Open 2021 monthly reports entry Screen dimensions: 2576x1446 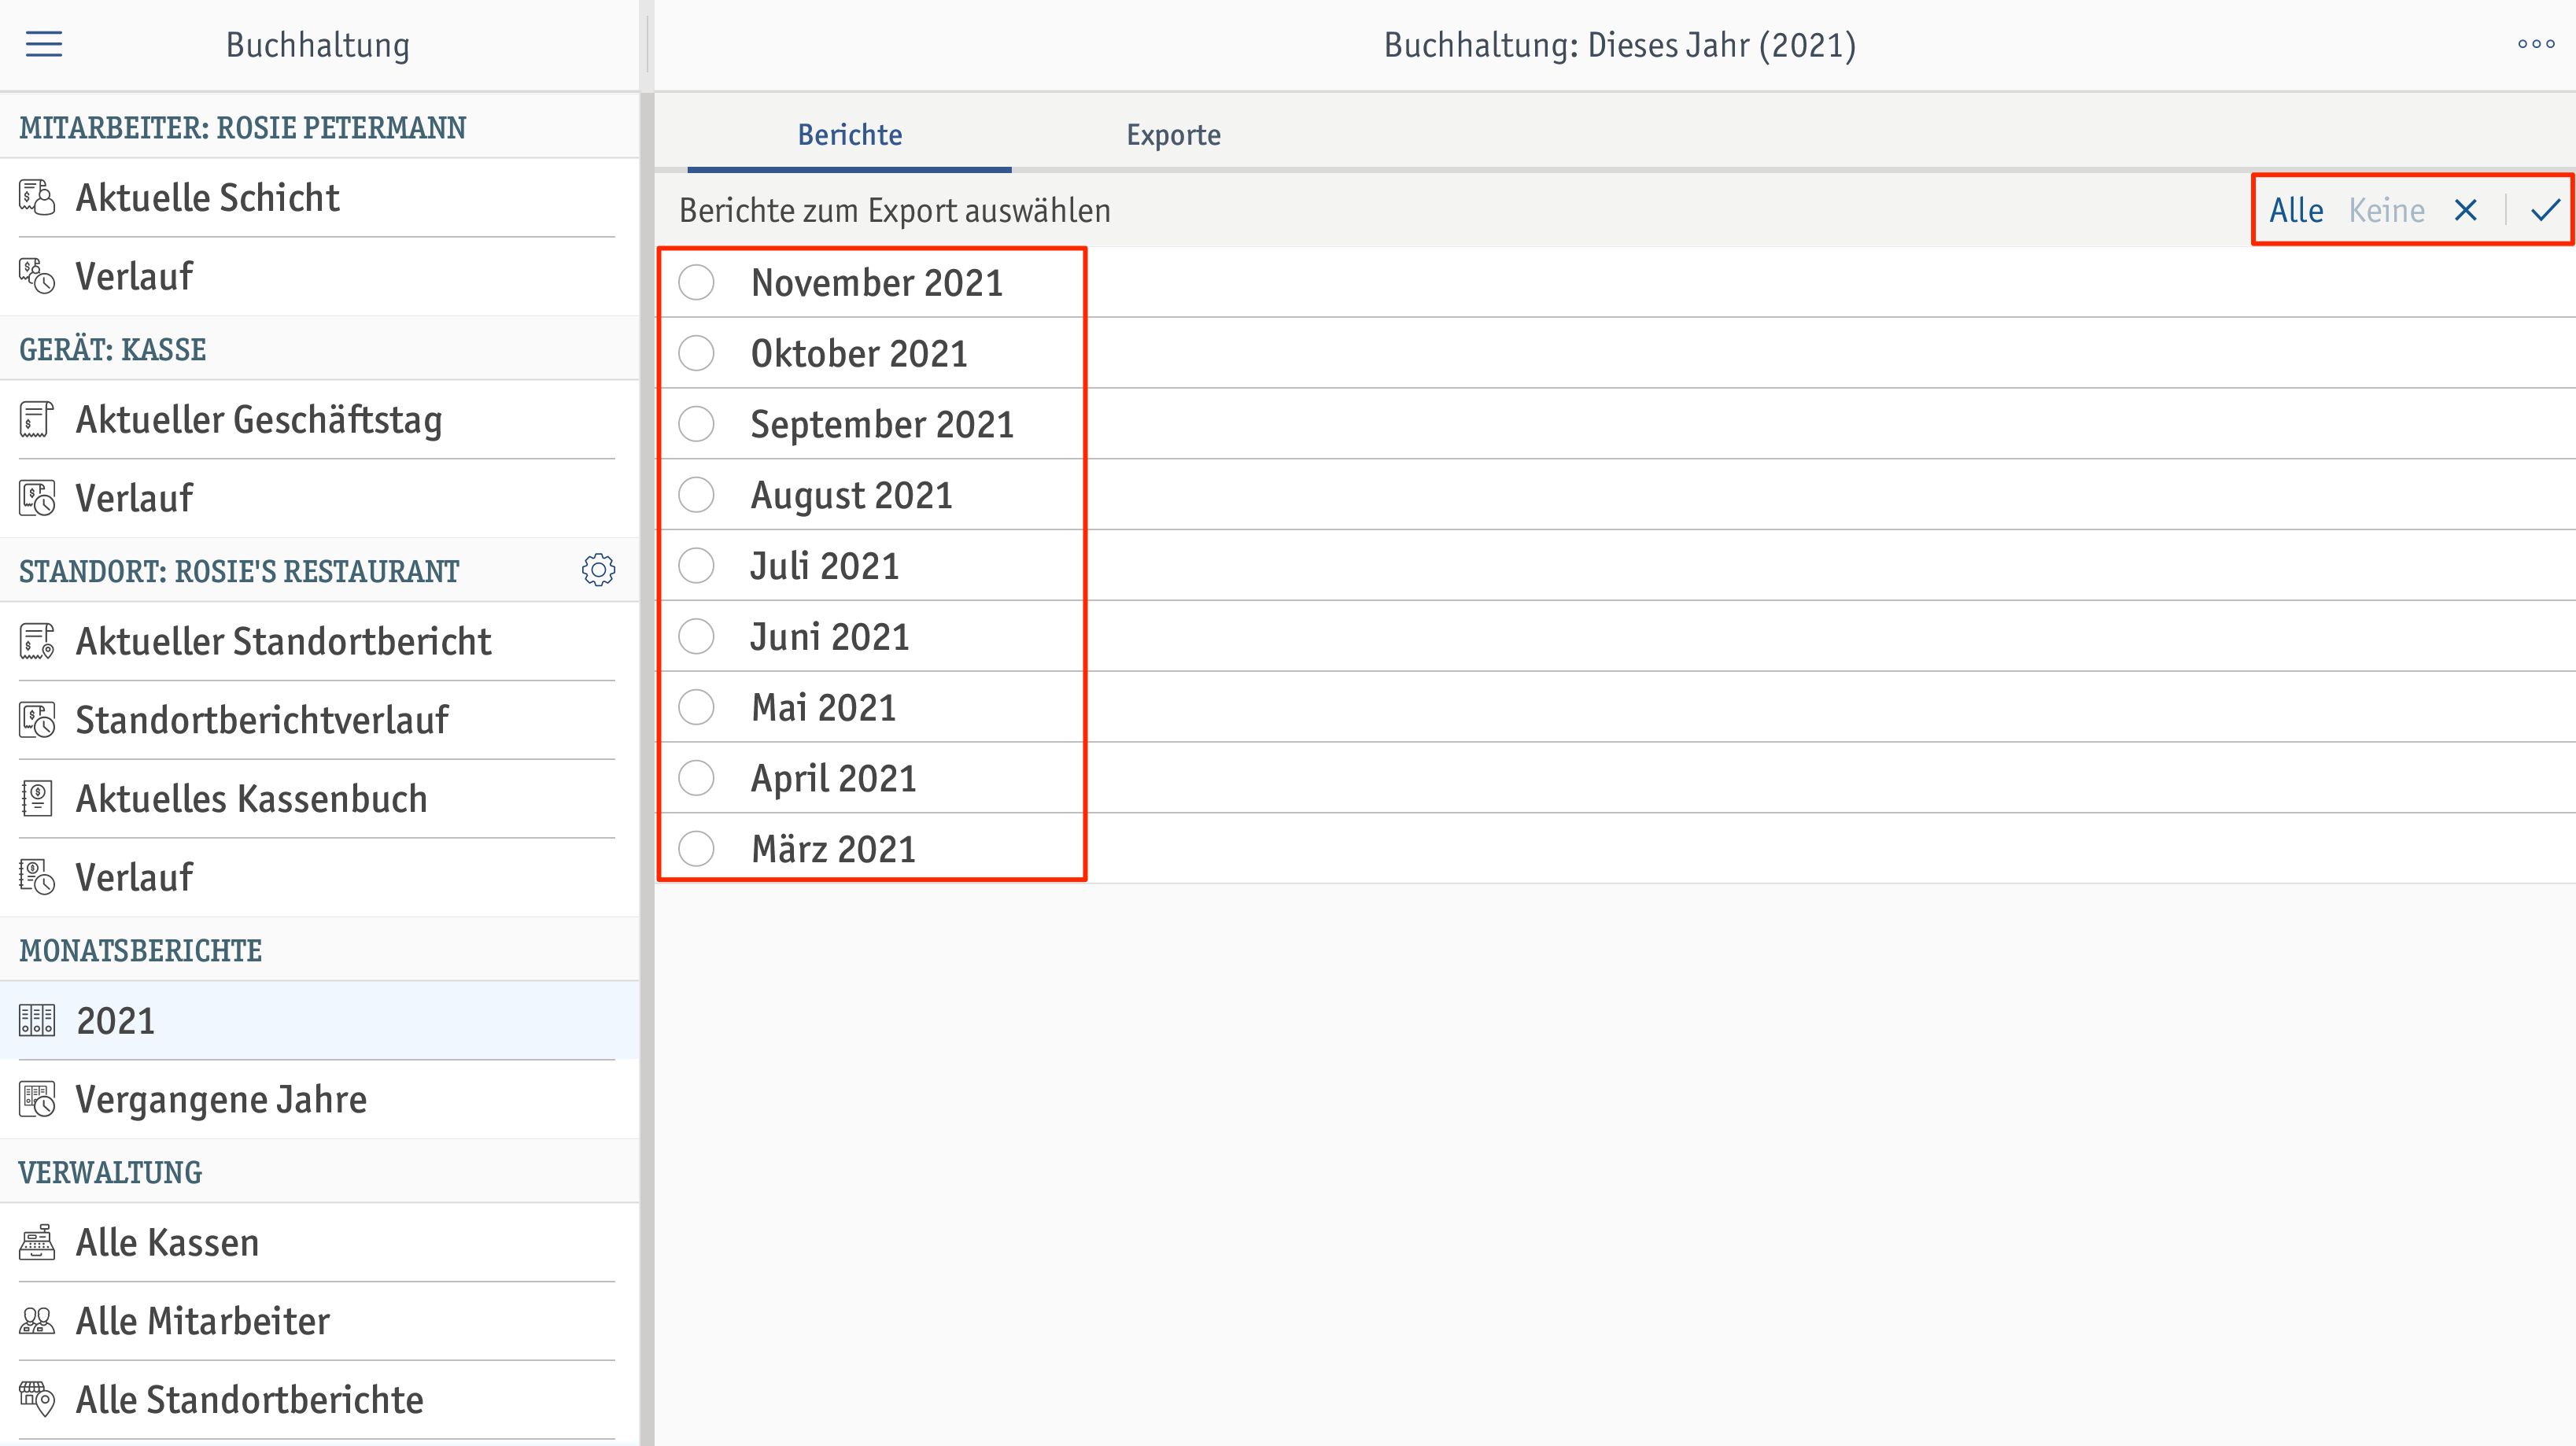[x=318, y=1020]
